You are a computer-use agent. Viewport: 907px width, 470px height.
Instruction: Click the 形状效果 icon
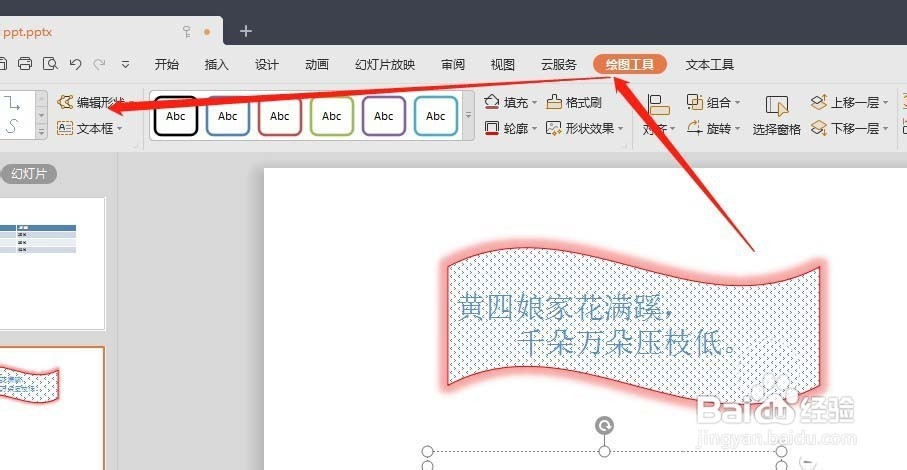pos(554,128)
